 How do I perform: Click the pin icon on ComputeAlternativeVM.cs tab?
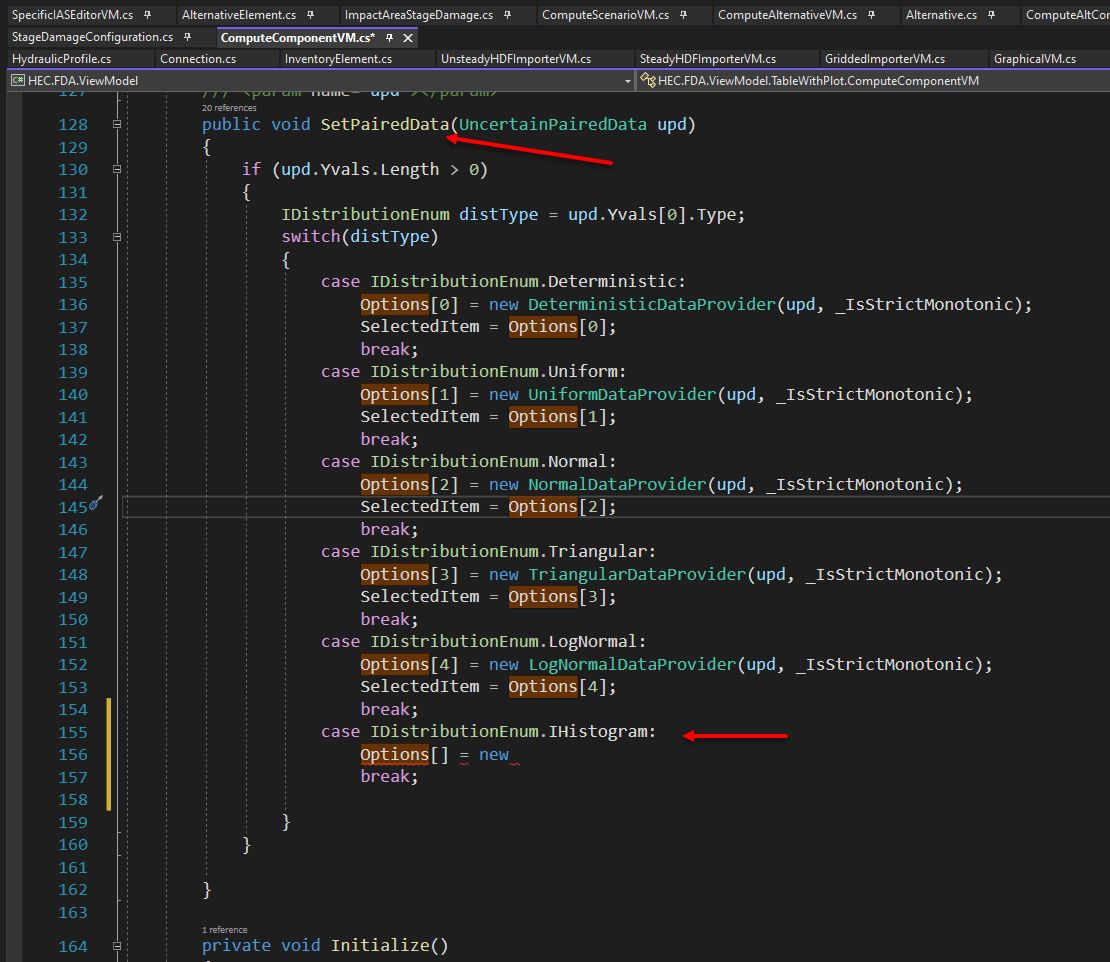pyautogui.click(x=869, y=15)
